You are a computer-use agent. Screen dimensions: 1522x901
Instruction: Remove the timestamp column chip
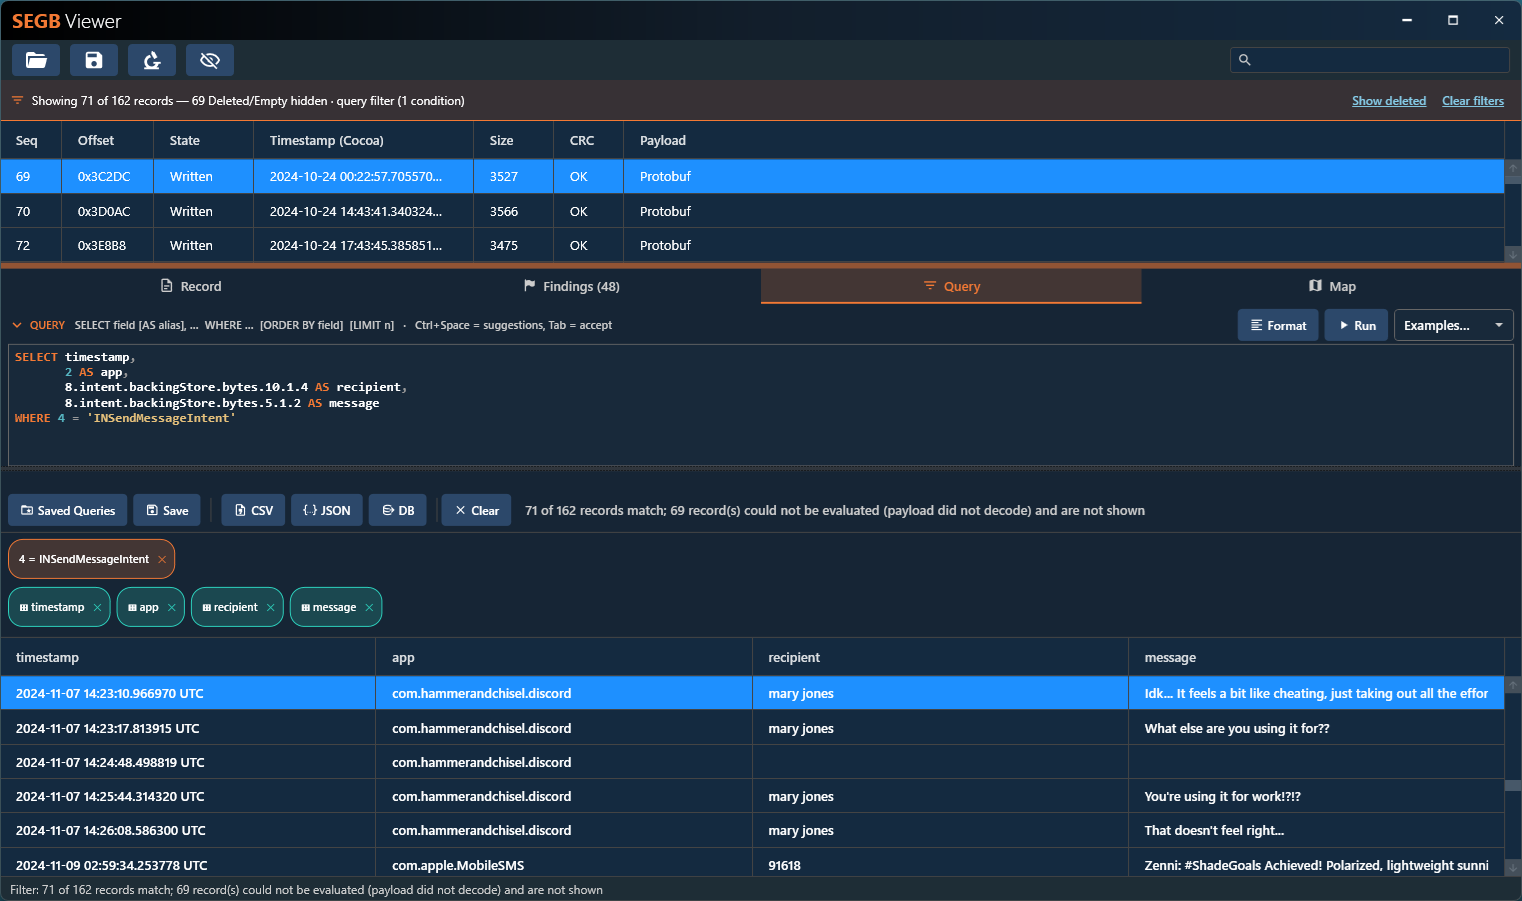click(x=97, y=607)
